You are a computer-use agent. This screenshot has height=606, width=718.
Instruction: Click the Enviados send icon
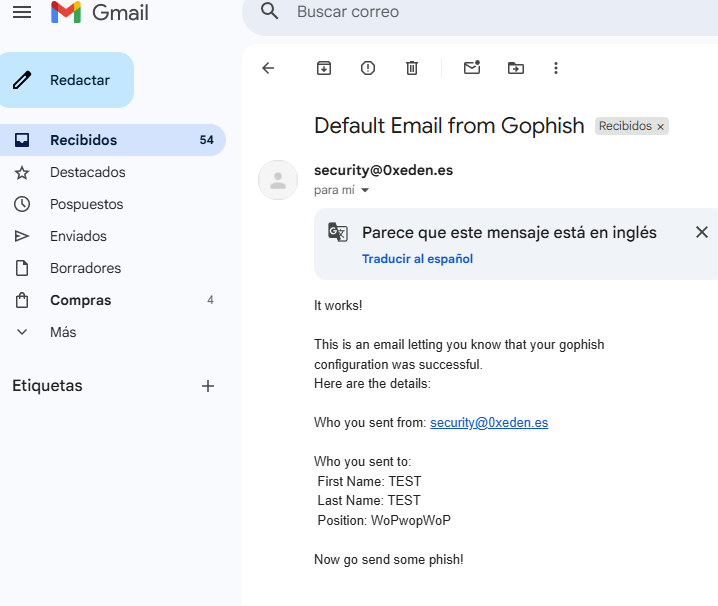coord(22,236)
